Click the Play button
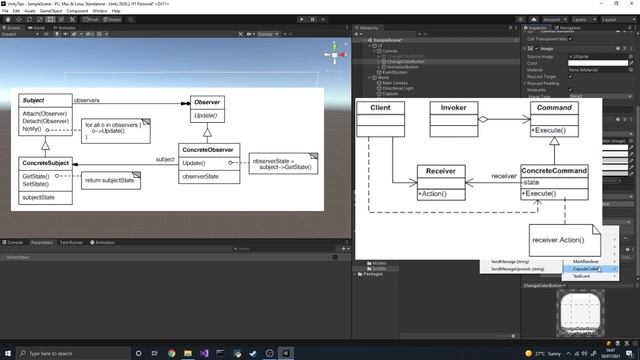 [302, 20]
